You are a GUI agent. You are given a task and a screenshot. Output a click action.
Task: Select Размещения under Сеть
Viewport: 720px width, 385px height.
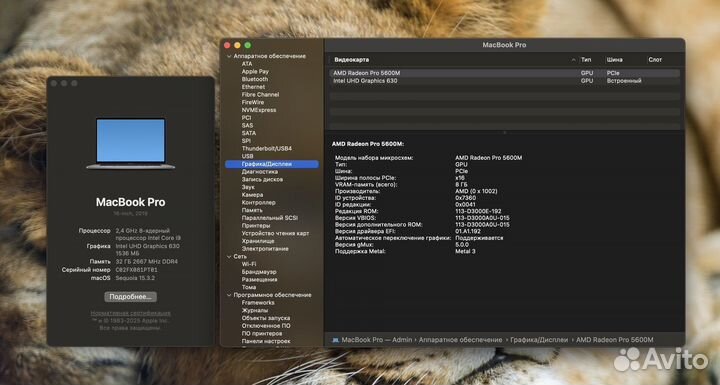(259, 280)
